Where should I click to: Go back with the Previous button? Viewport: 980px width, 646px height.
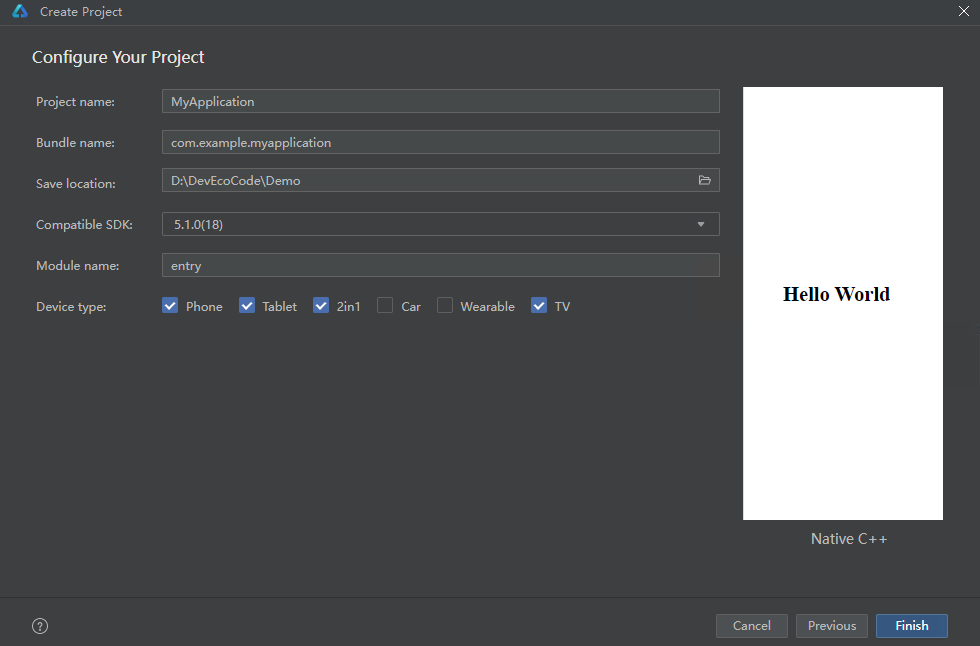point(831,626)
